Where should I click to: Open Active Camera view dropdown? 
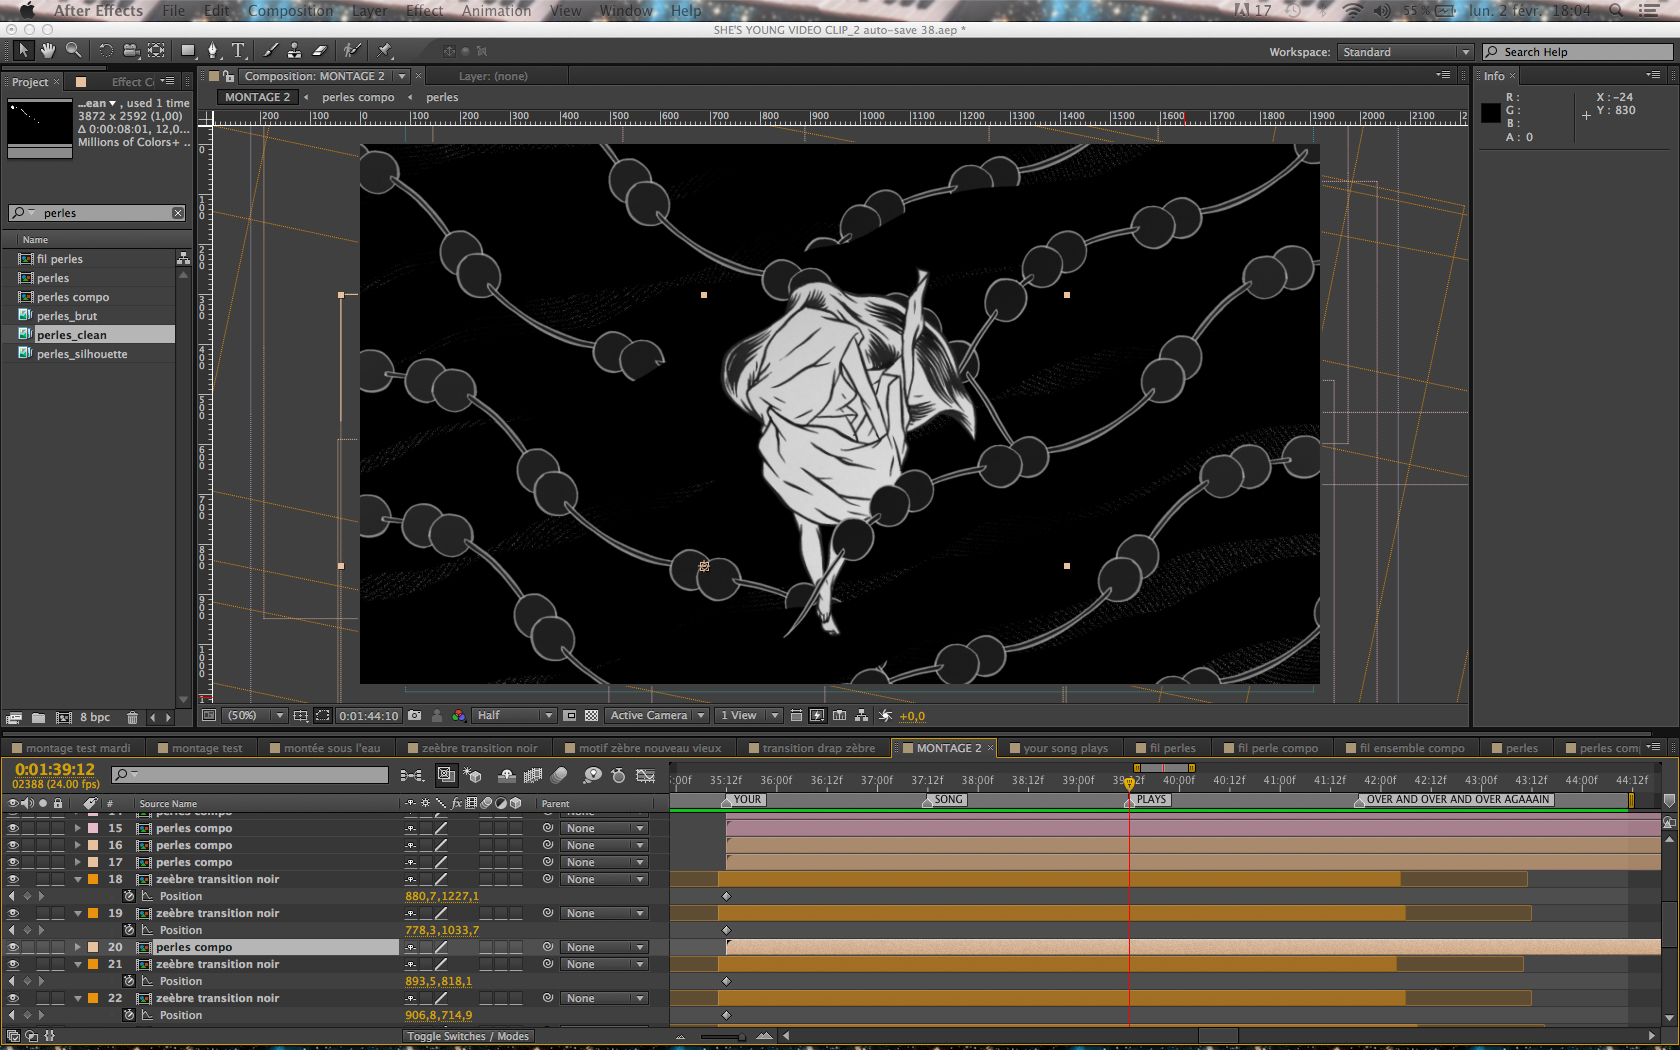pyautogui.click(x=657, y=716)
